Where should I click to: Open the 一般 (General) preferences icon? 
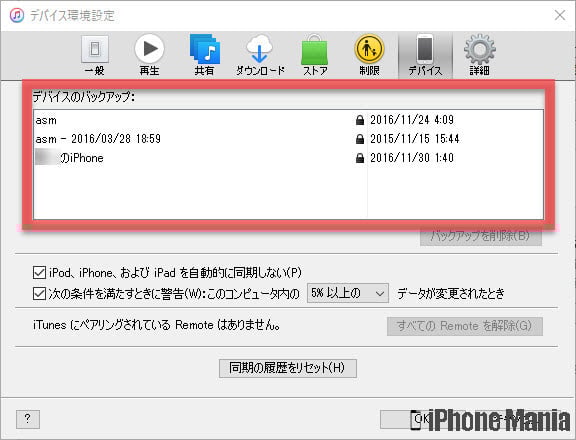95,56
